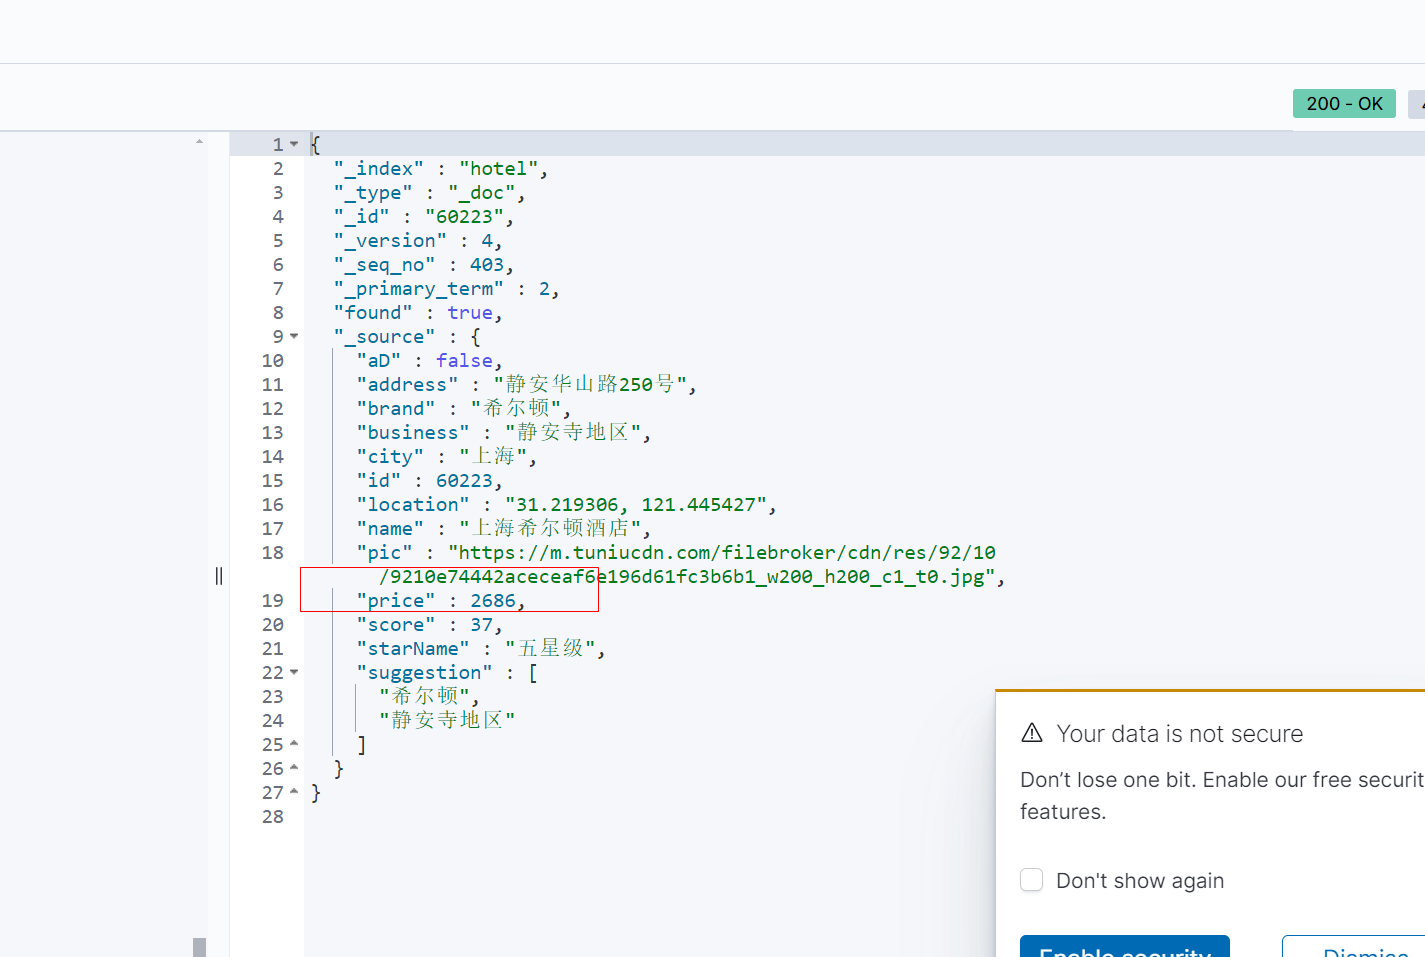Click the fold arrow at line 26
The height and width of the screenshot is (957, 1425).
pos(294,768)
